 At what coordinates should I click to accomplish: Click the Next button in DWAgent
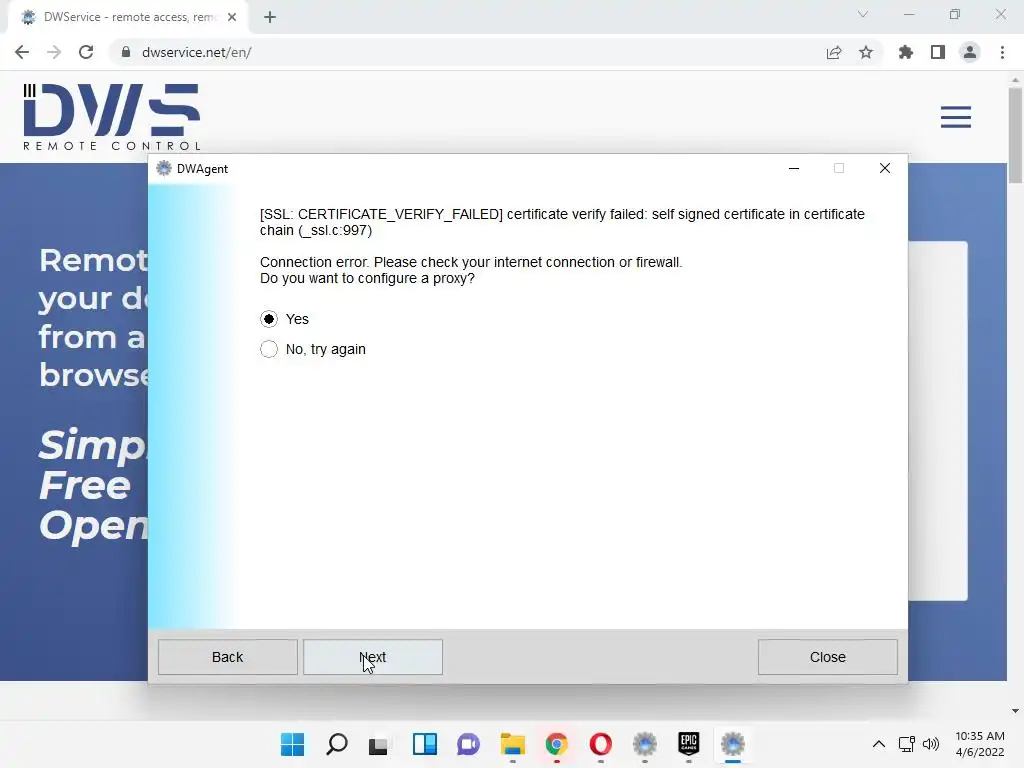373,657
